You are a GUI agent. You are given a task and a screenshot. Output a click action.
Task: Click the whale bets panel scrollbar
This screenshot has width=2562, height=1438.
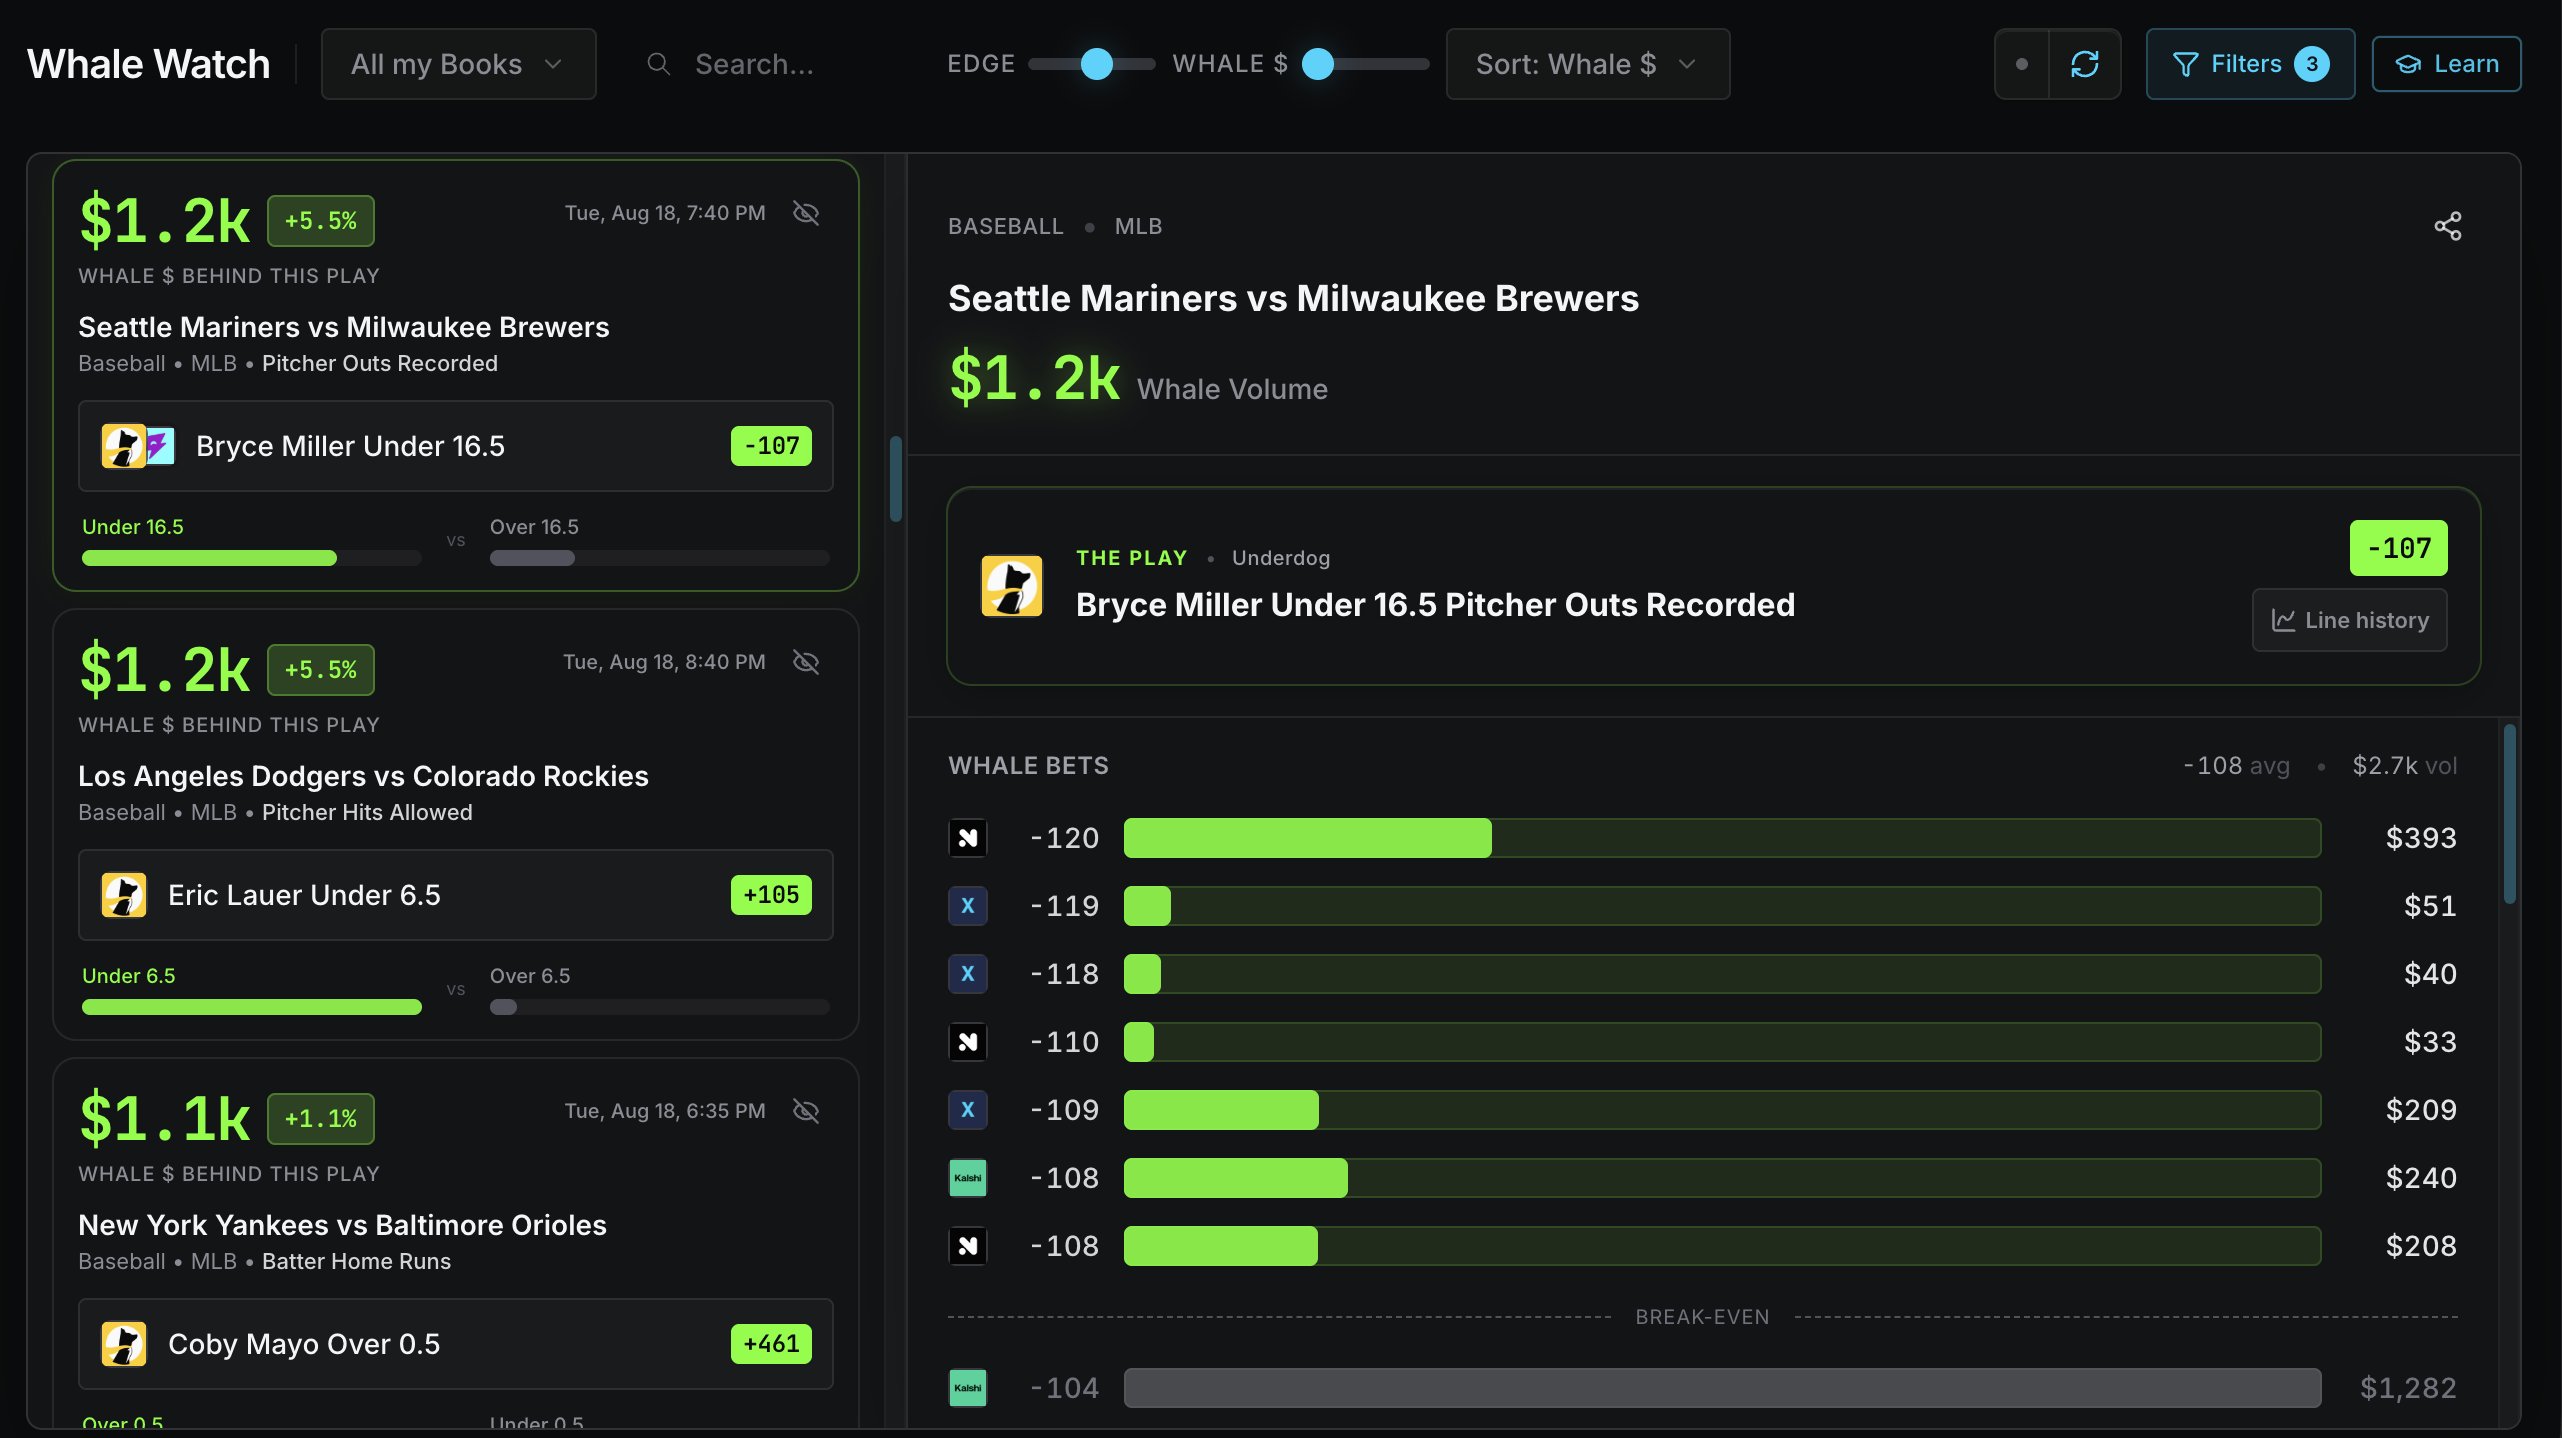pos(2509,814)
